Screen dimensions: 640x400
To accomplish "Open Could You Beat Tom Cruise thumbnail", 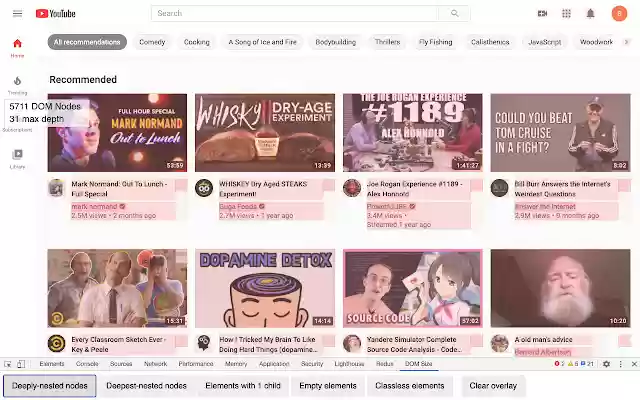I will pyautogui.click(x=560, y=133).
